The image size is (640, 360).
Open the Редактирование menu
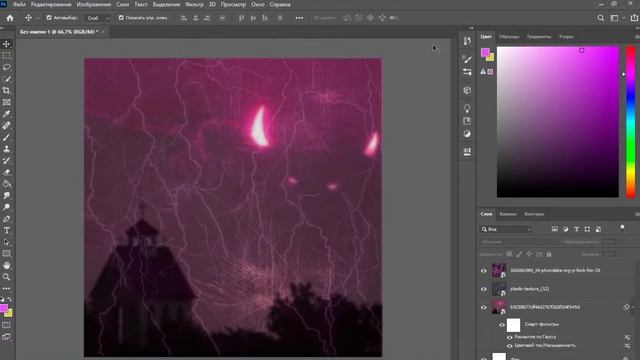tap(51, 4)
